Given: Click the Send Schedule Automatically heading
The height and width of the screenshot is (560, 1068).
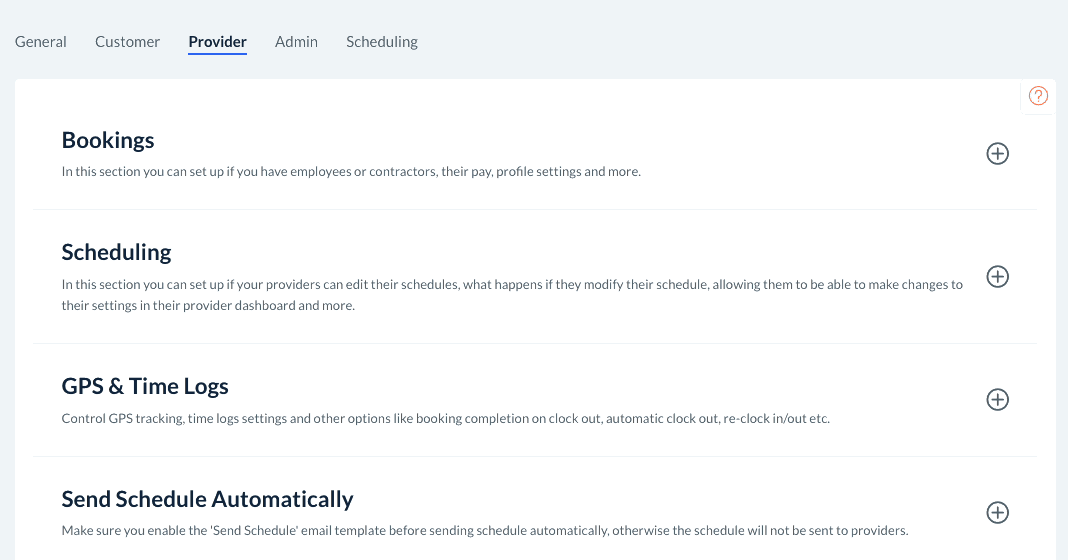Looking at the screenshot, I should pos(207,499).
